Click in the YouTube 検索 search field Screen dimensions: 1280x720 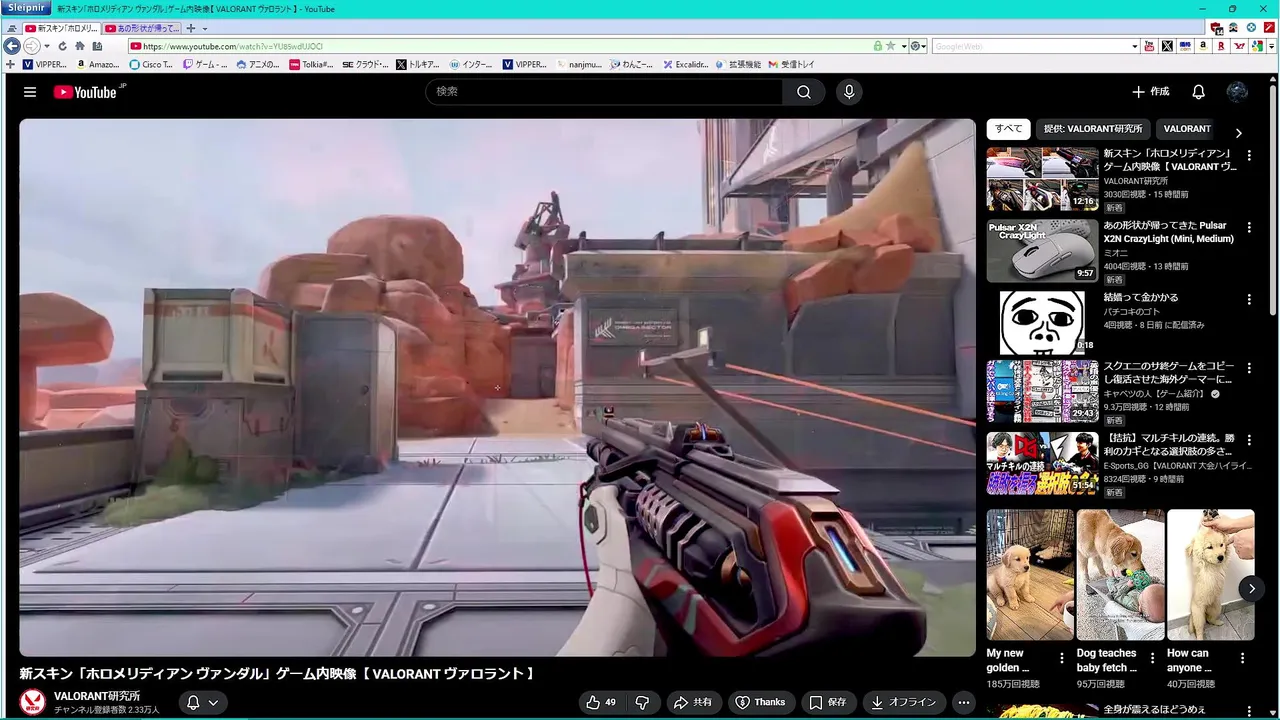[605, 92]
